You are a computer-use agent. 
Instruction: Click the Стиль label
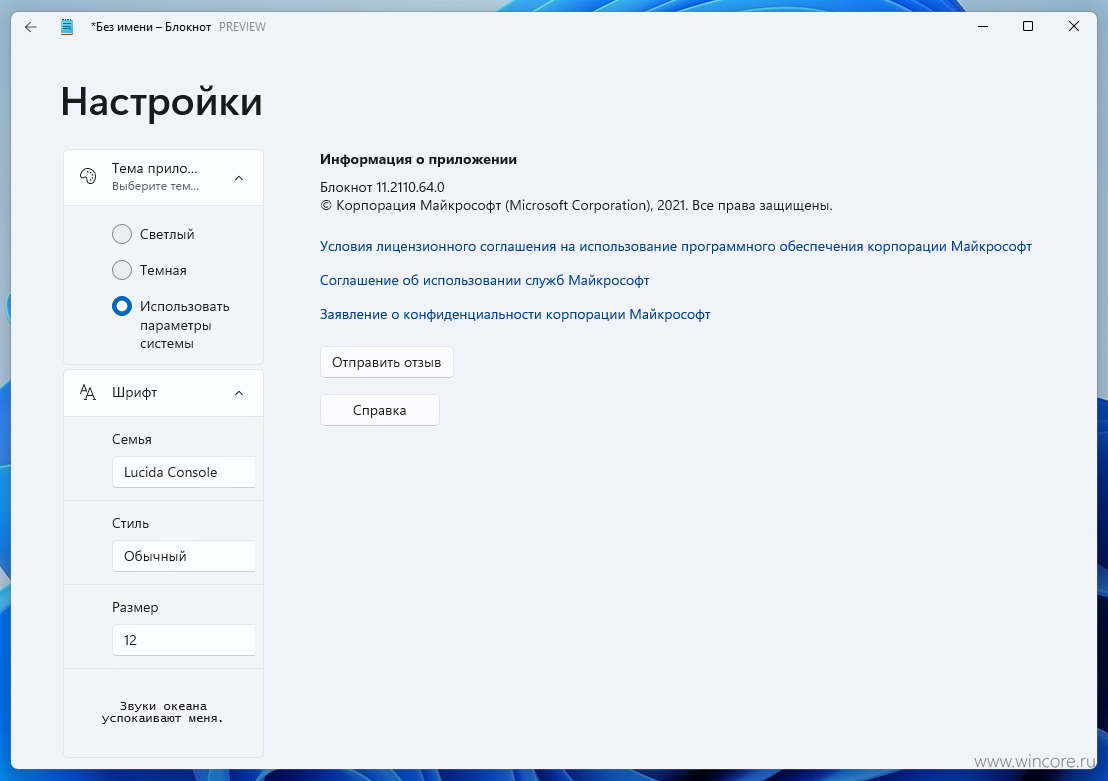tap(130, 524)
